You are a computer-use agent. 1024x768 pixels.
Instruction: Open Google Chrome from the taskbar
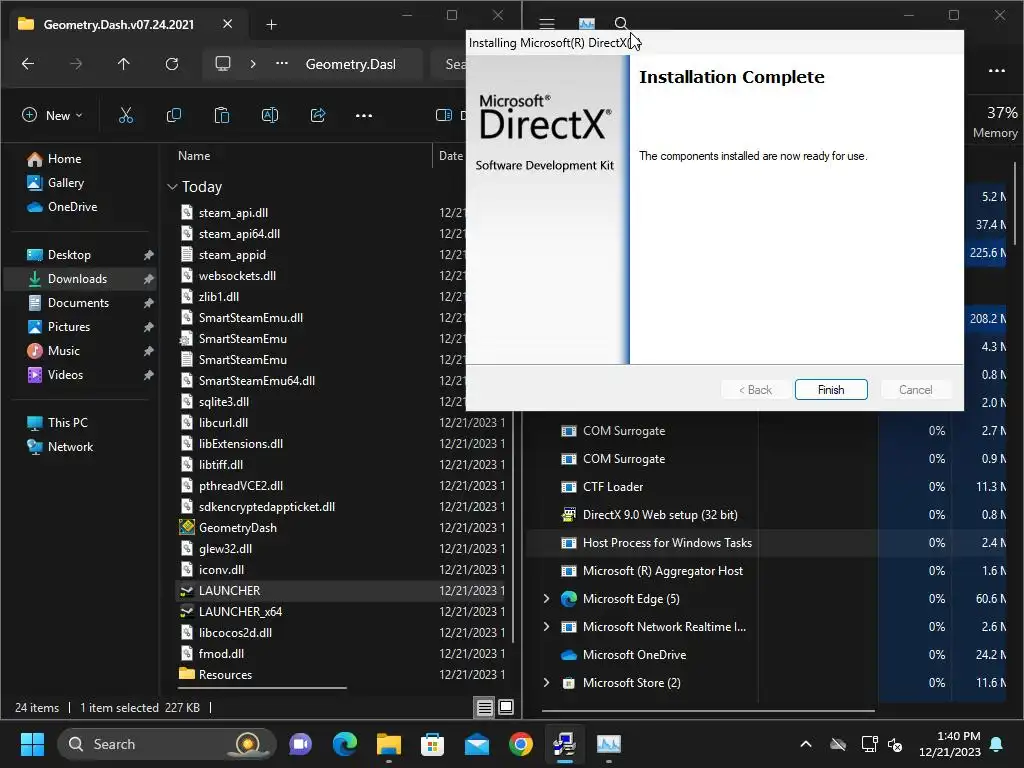[x=520, y=744]
